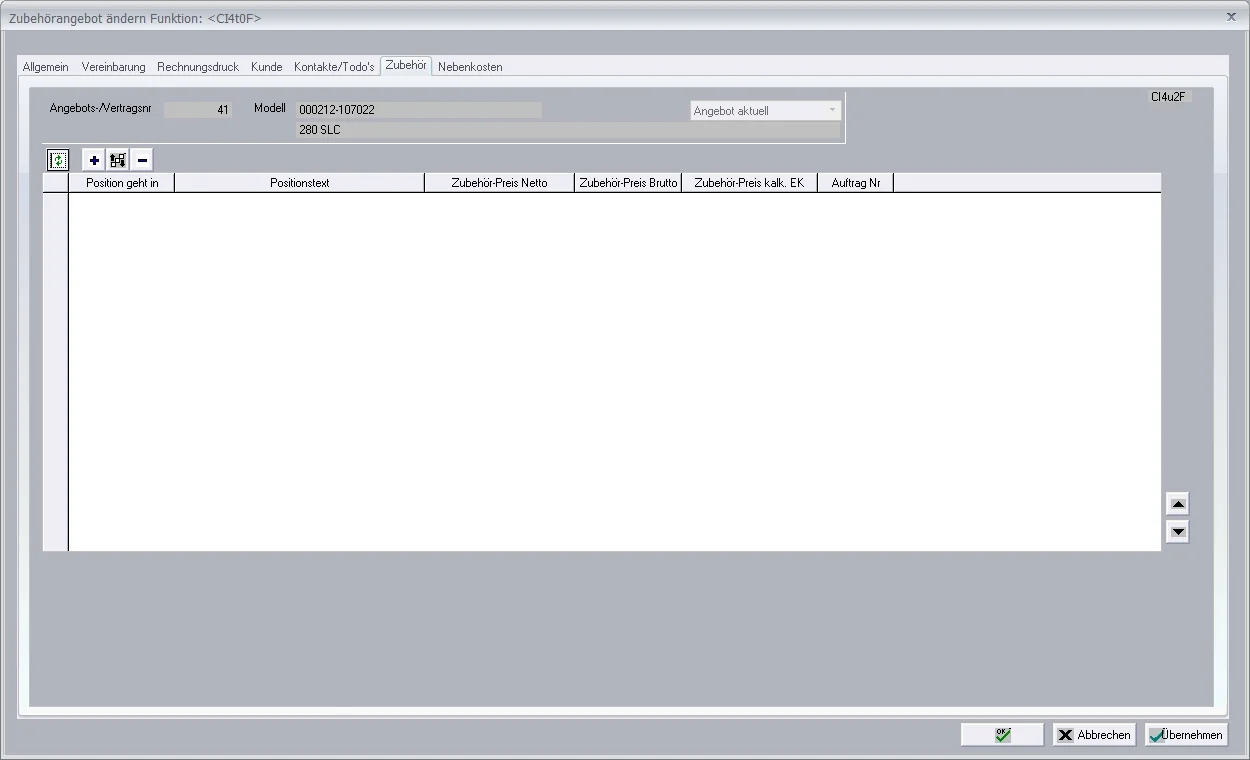Select the Zubehör tab

tap(406, 65)
